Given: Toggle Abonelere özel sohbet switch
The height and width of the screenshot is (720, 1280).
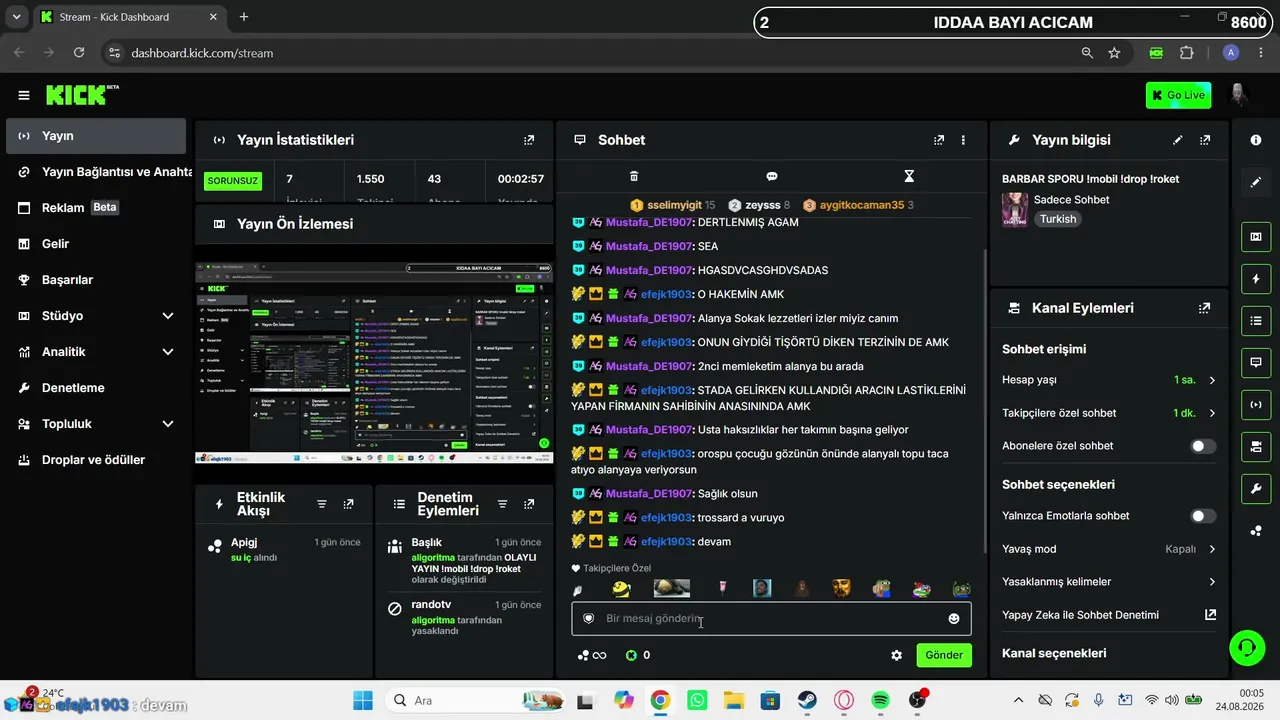Looking at the screenshot, I should click(x=1204, y=446).
